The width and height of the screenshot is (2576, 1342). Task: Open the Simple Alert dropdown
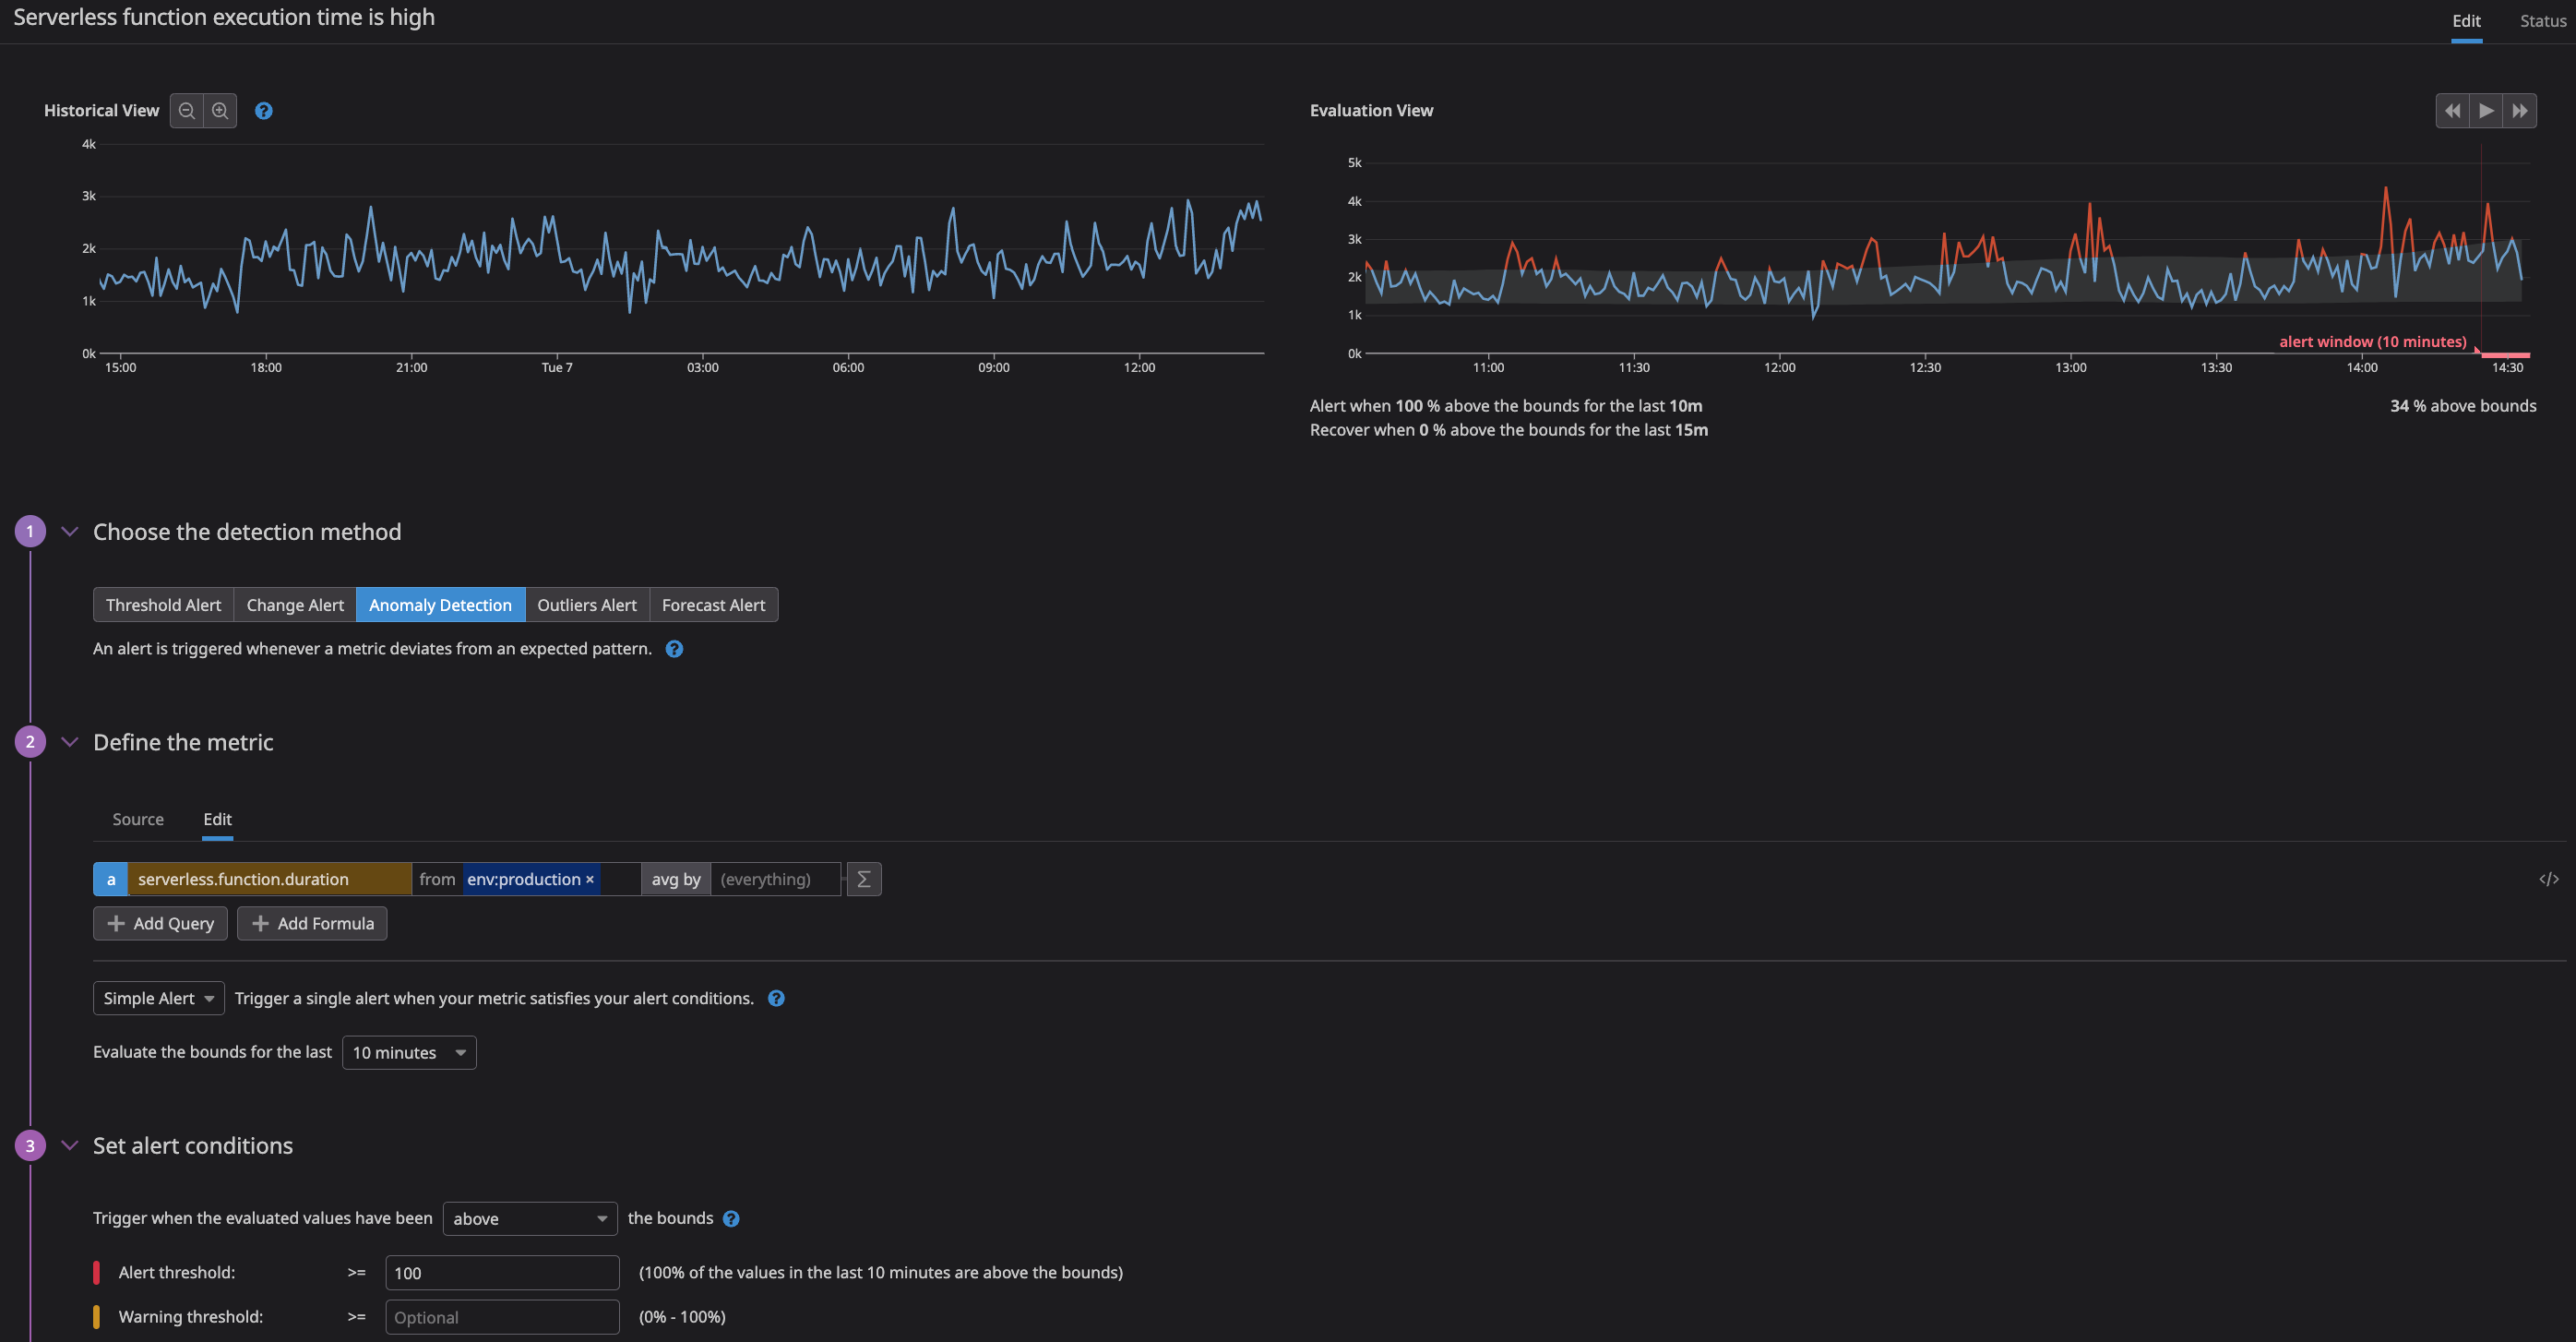[x=159, y=998]
